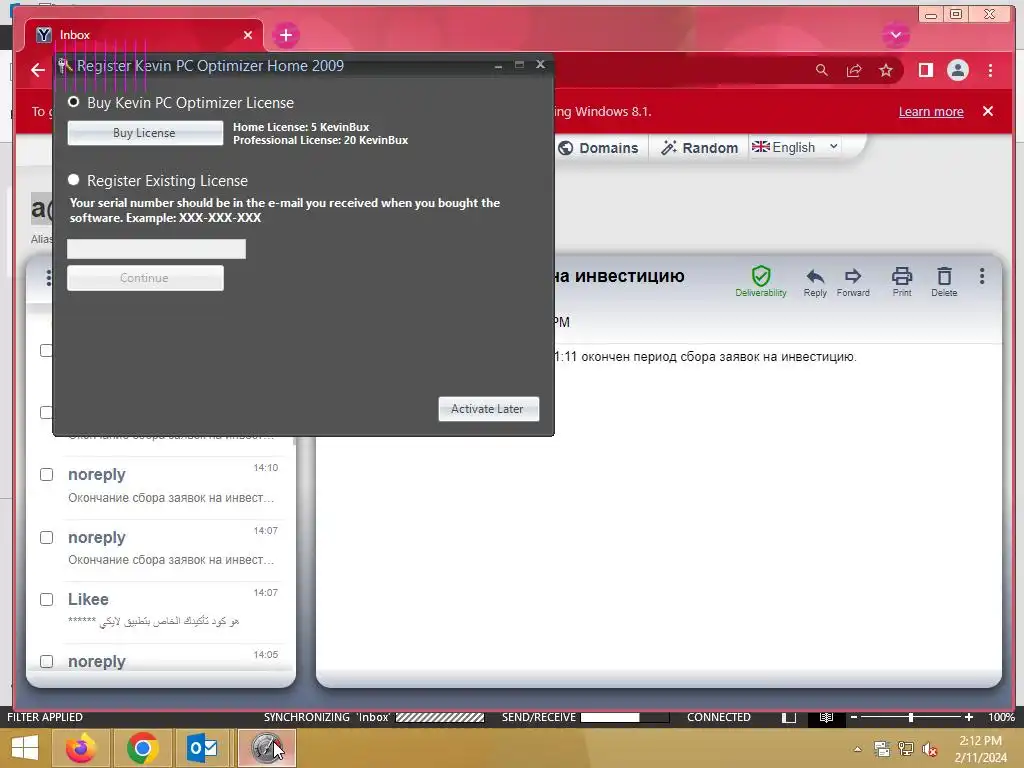Click the browser zoom search magnifier icon
This screenshot has height=768, width=1024.
tap(822, 70)
